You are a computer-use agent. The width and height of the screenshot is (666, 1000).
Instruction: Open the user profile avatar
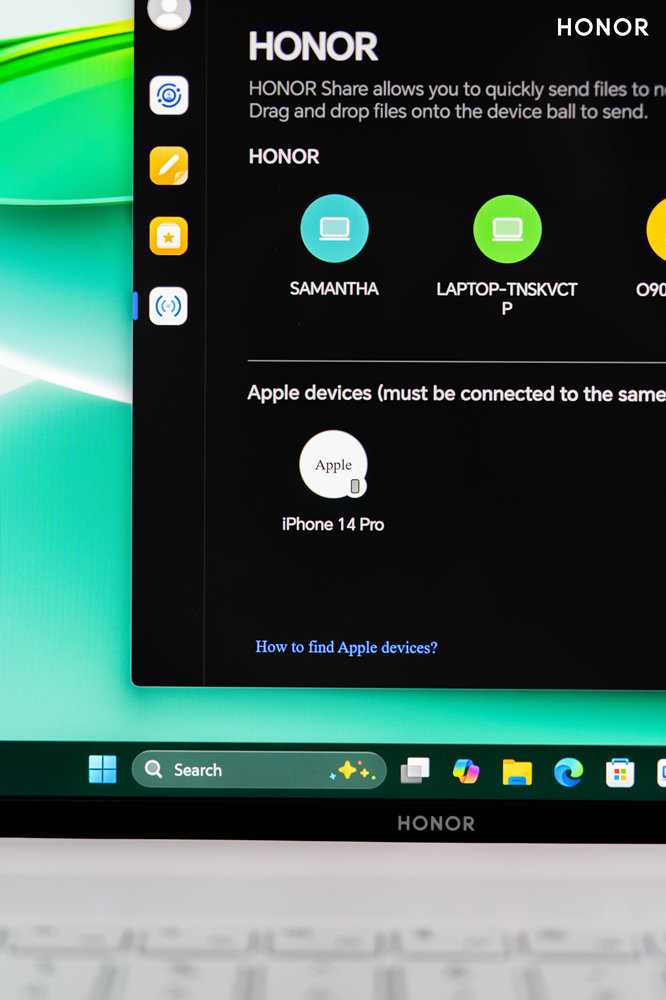(169, 13)
